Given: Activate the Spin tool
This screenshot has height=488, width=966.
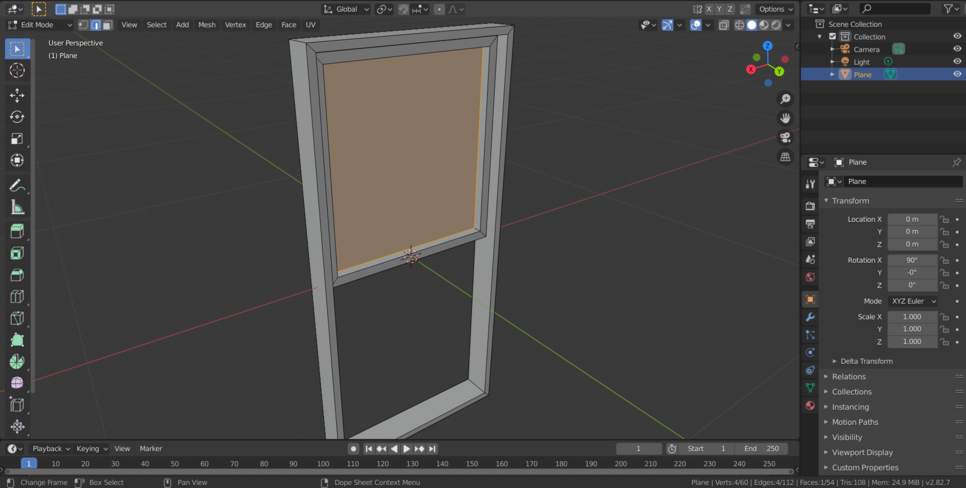Looking at the screenshot, I should pos(17,362).
